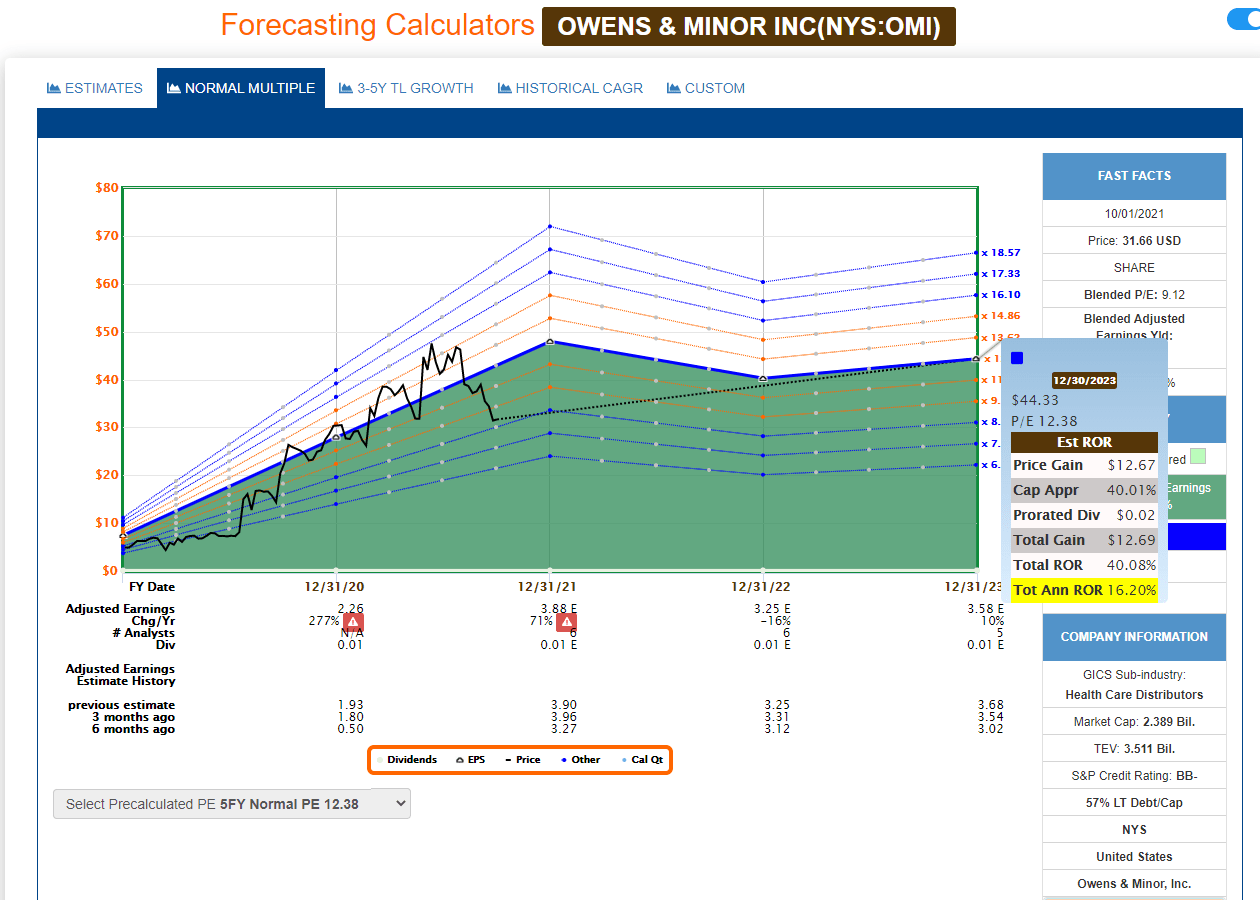
Task: Click 6 months ago estimate 3.02
Action: pos(990,729)
